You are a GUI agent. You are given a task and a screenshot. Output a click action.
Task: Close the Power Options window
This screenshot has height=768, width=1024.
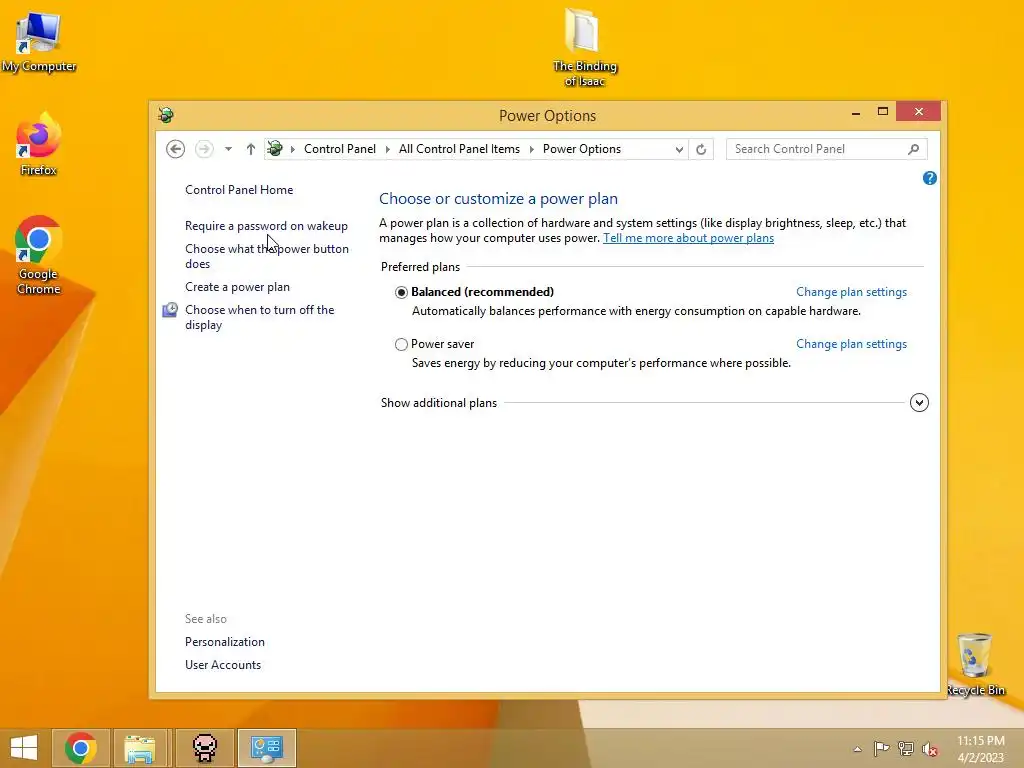click(918, 112)
